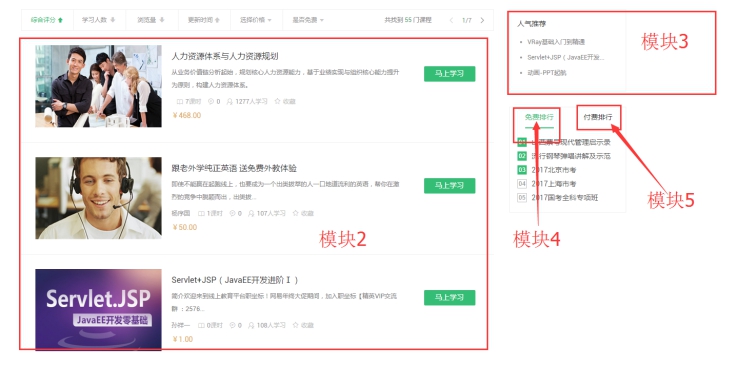Open recommended Servlet+JSP（JavaEE开发... link
This screenshot has height=365, width=738.
565,57
